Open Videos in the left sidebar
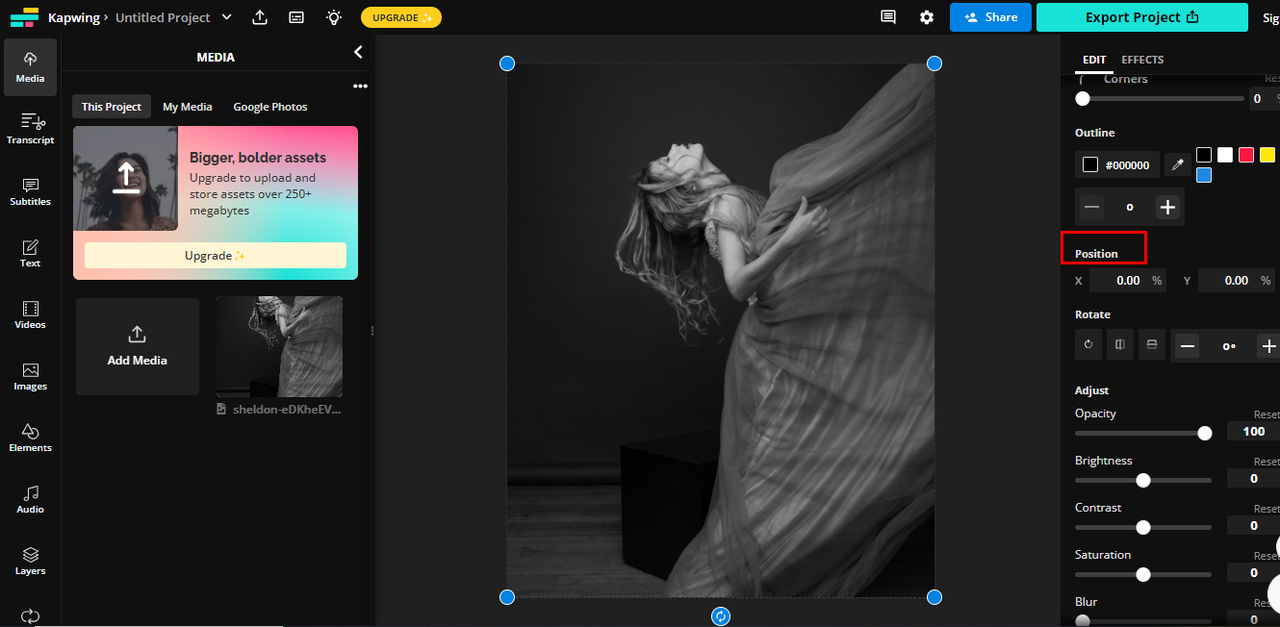Image resolution: width=1280 pixels, height=627 pixels. point(30,315)
